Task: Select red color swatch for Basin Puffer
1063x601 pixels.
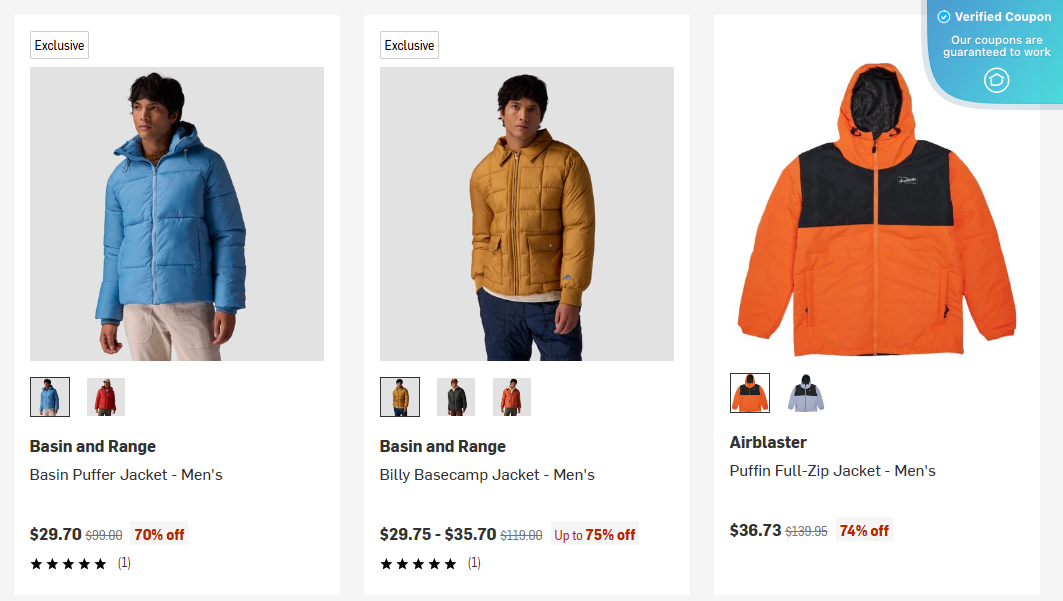Action: (106, 397)
